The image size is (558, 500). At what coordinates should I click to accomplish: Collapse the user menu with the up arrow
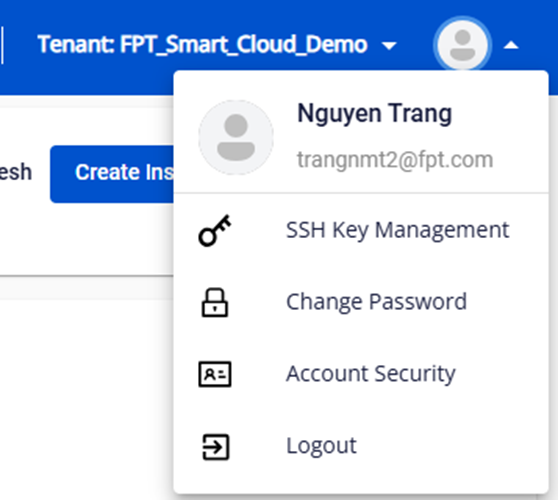coord(511,45)
